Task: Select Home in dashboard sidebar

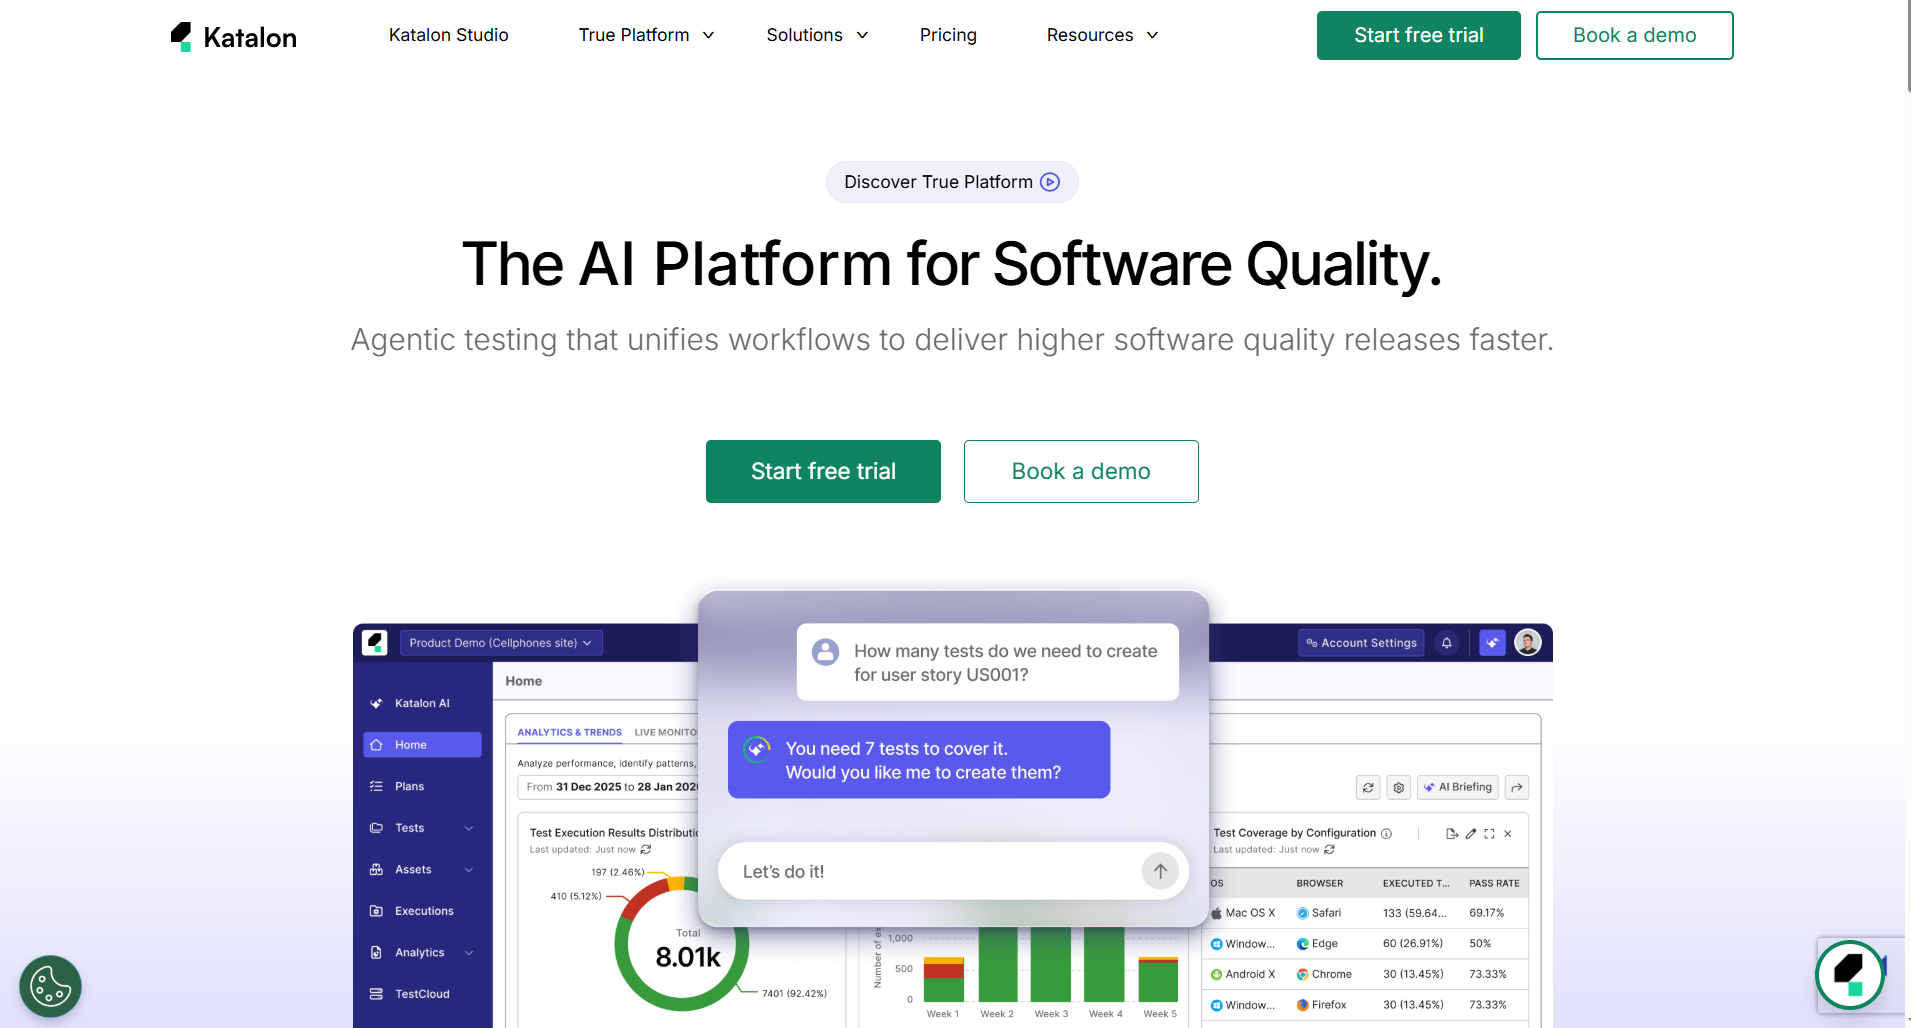Action: coord(422,745)
